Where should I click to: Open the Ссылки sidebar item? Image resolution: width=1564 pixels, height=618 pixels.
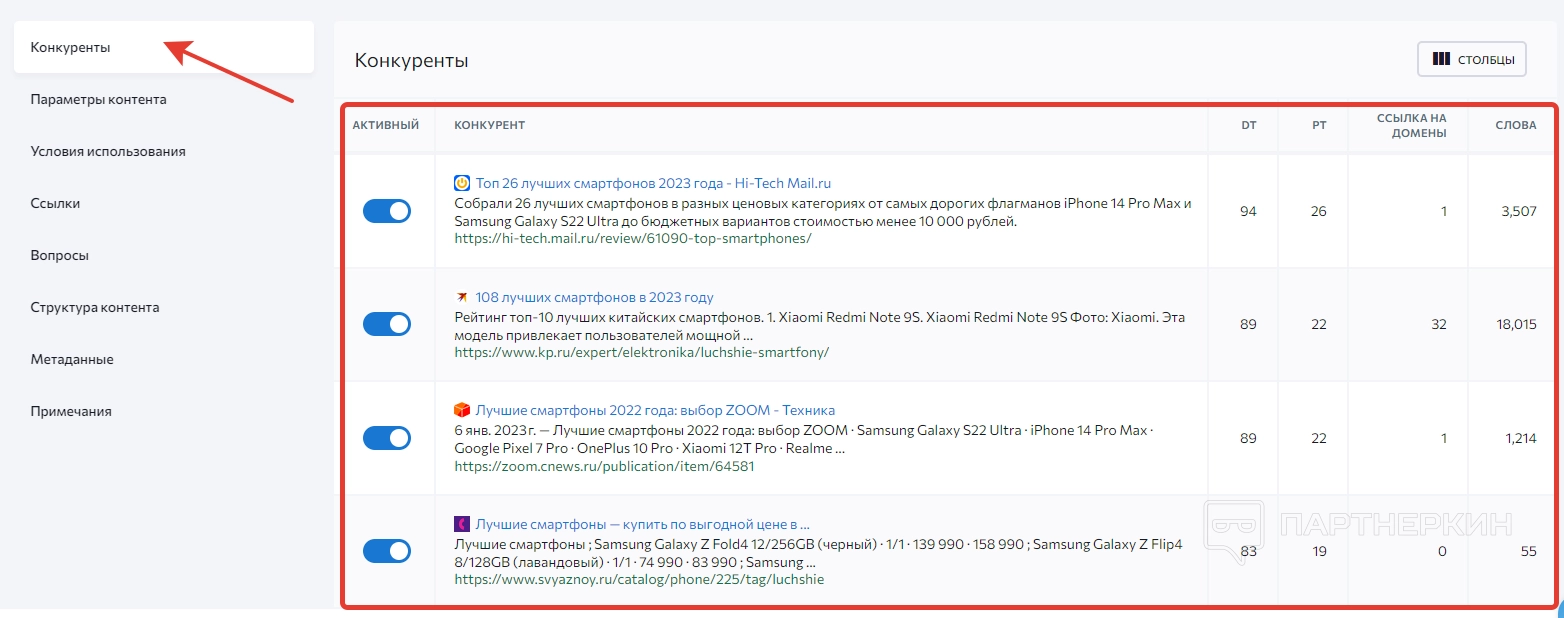55,203
